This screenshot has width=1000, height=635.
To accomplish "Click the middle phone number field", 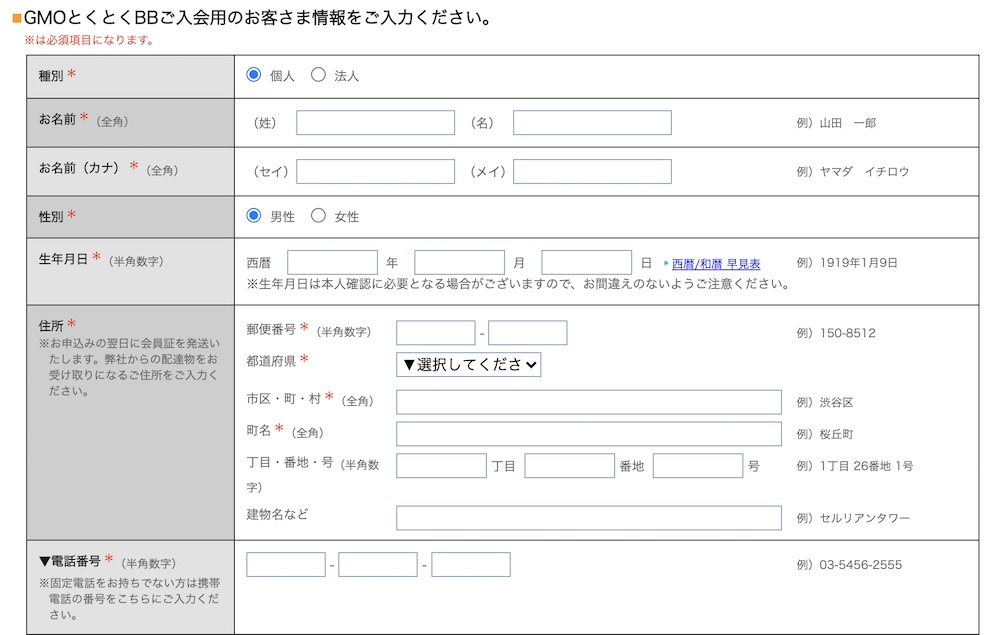I will (x=378, y=565).
